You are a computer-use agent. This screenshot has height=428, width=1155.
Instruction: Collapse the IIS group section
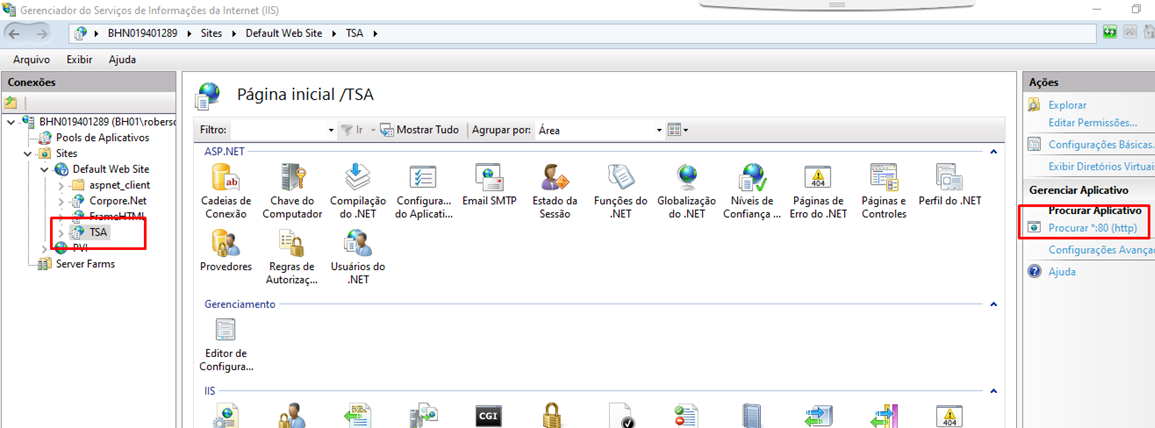click(993, 390)
